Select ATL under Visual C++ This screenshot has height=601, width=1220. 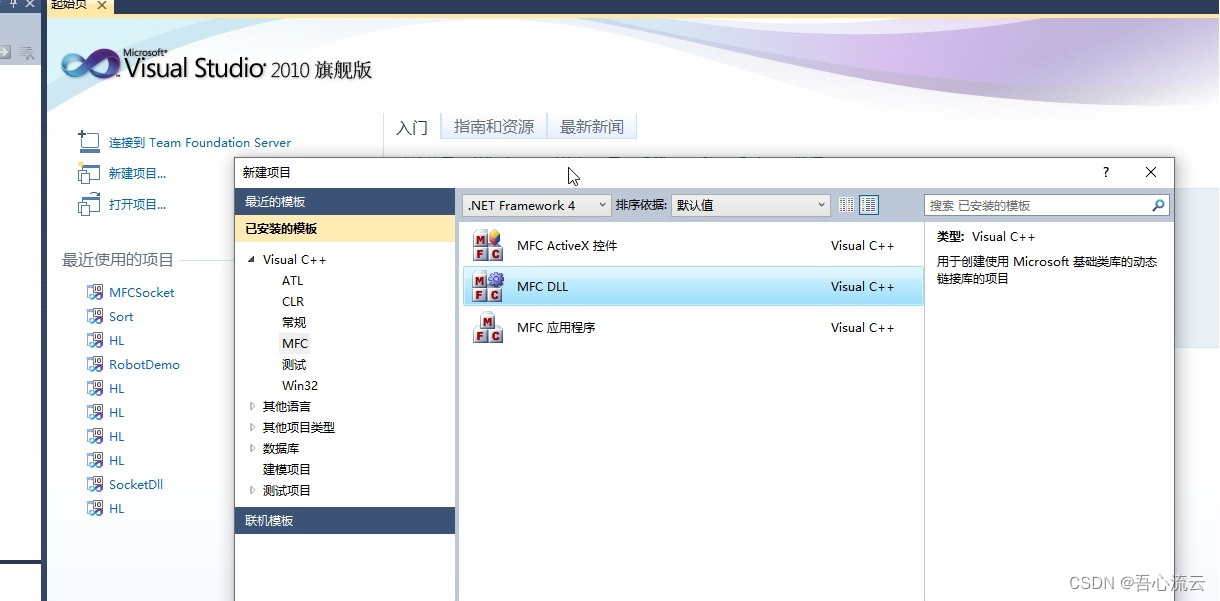click(x=292, y=281)
